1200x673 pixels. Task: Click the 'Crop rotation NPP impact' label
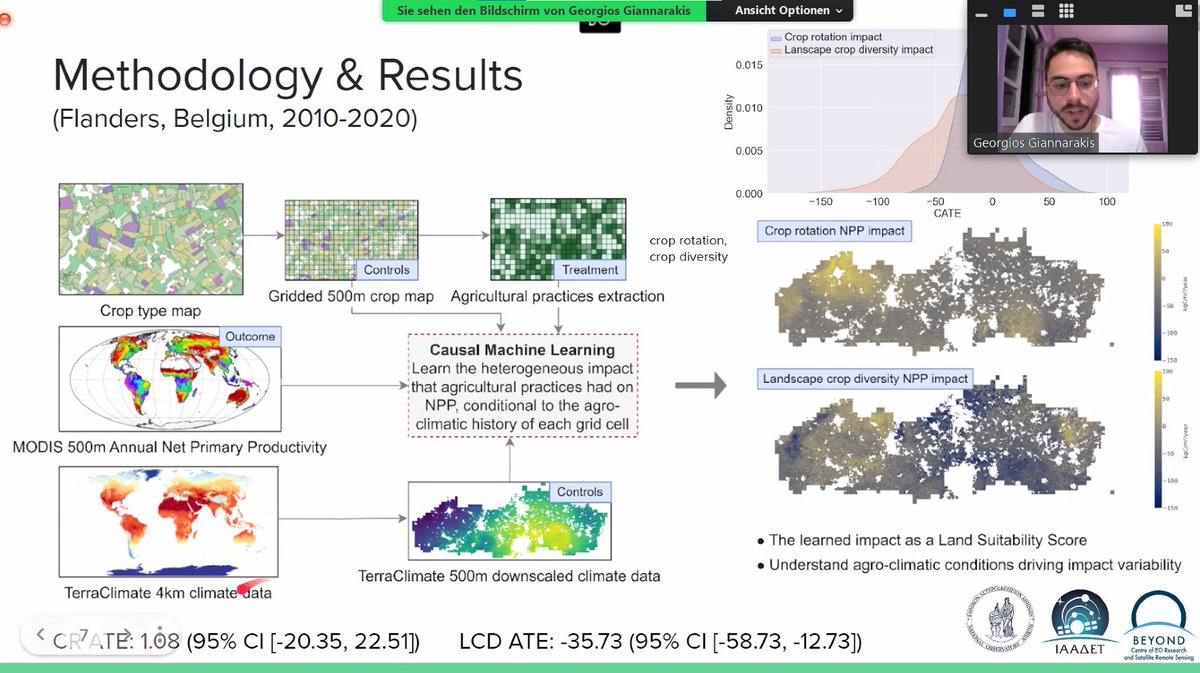(x=835, y=230)
